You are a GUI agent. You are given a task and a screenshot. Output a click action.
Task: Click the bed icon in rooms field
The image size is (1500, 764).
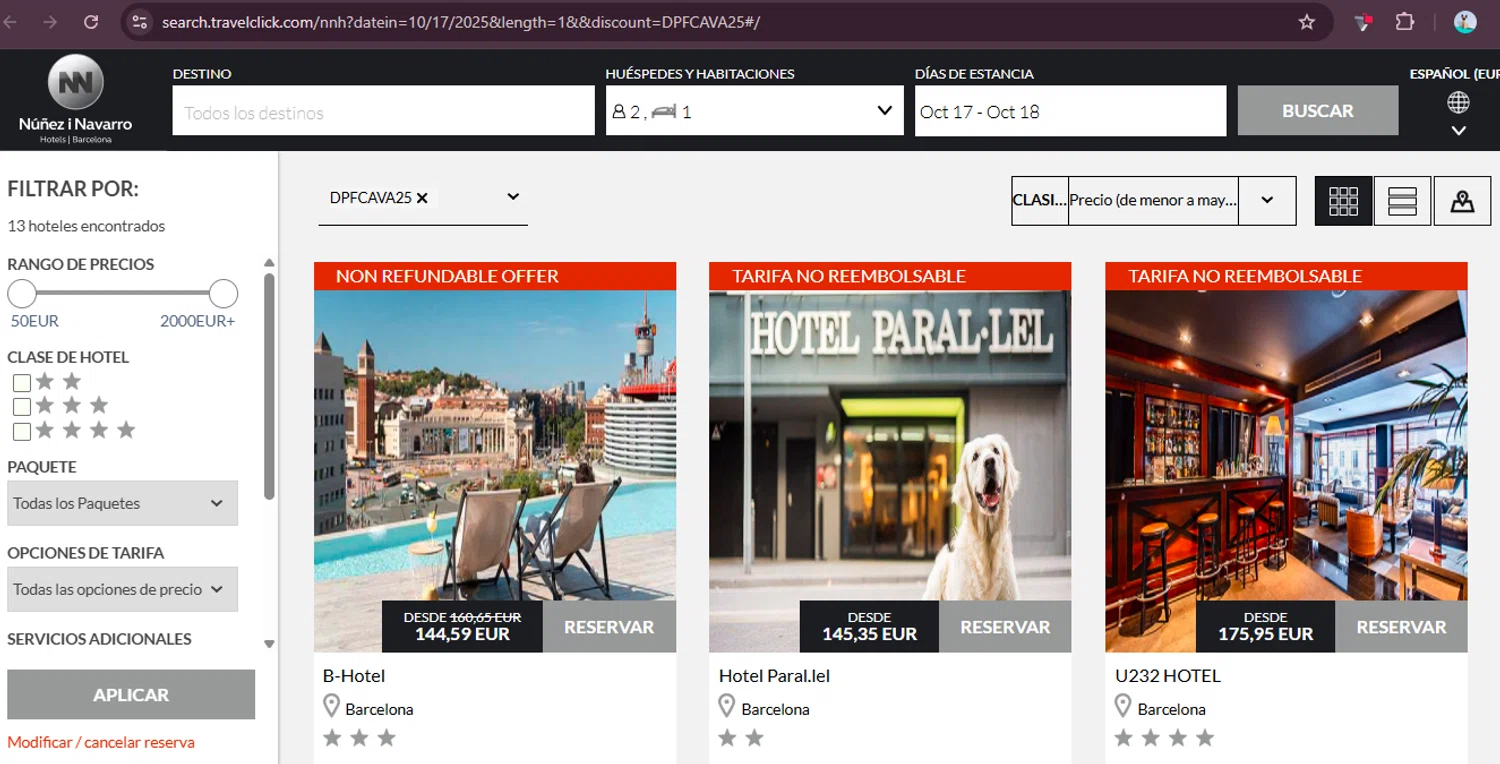(664, 112)
